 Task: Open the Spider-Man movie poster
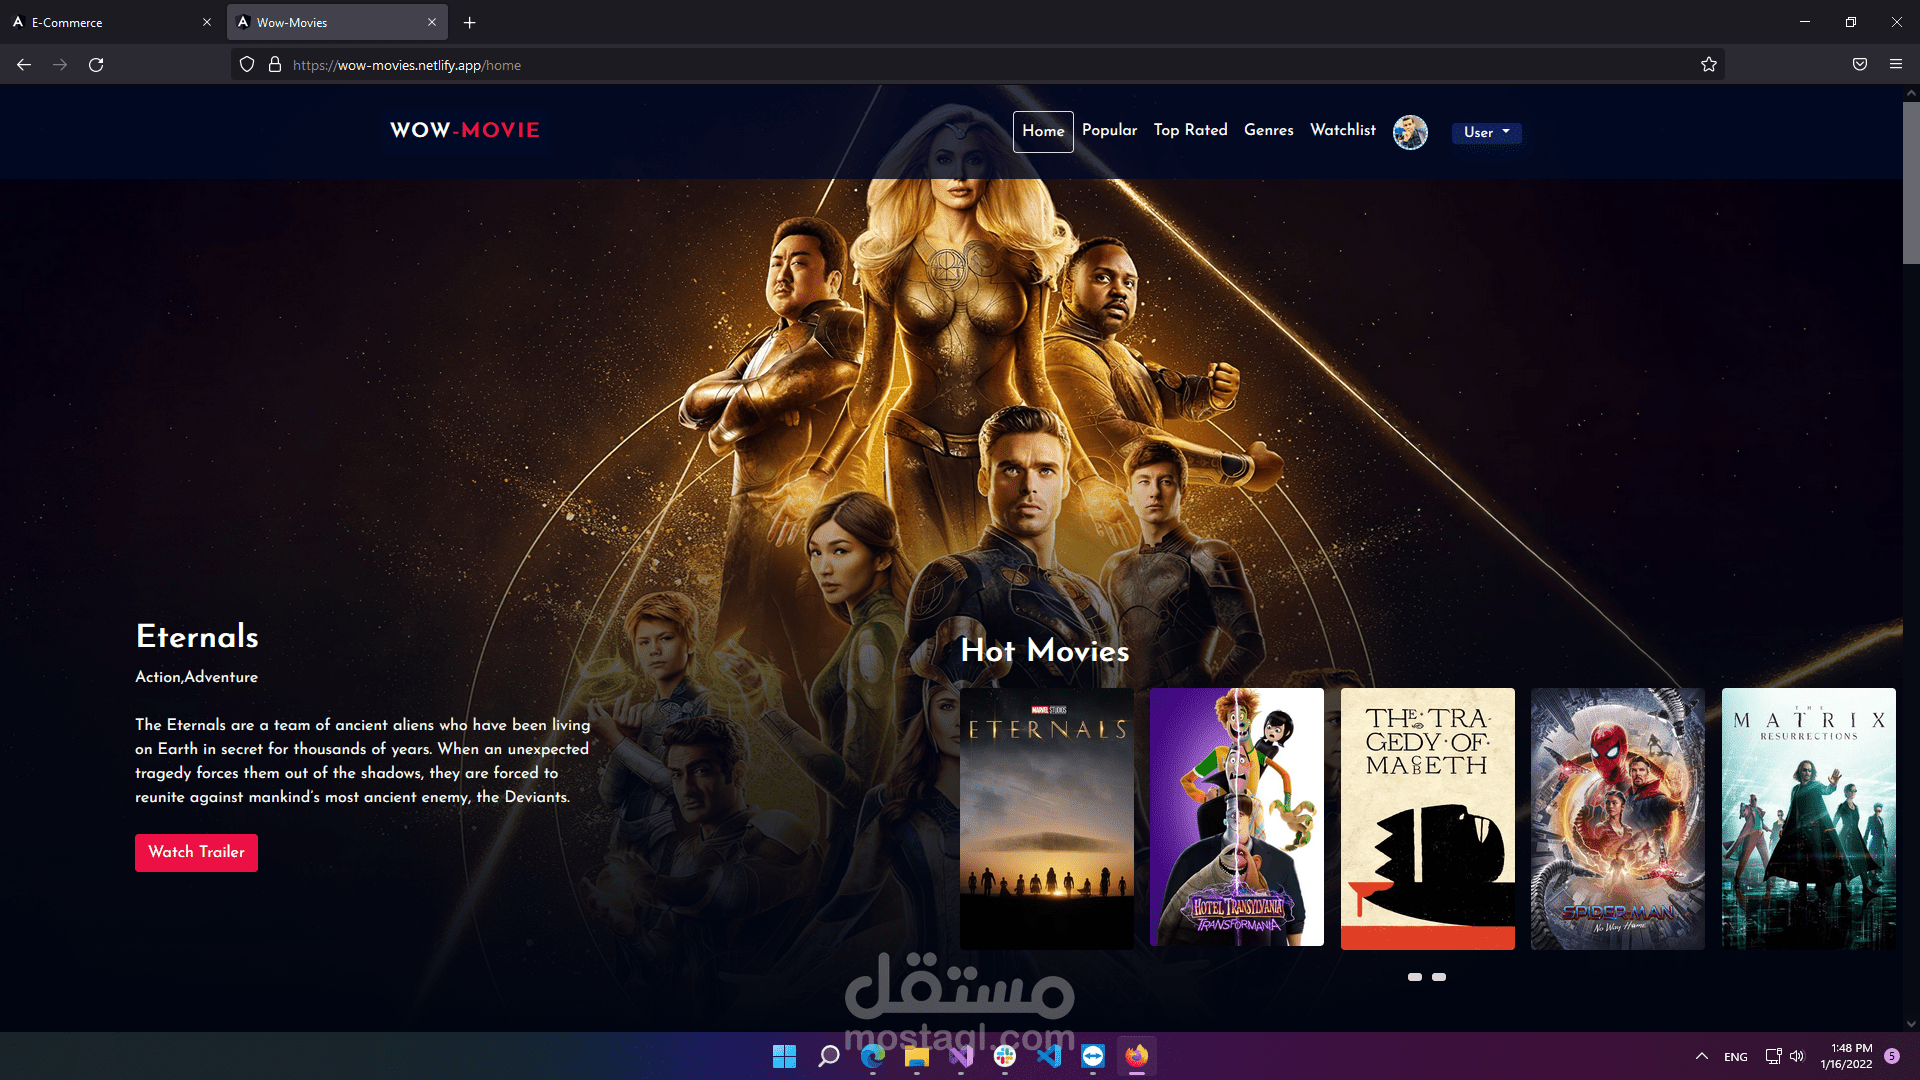[x=1617, y=818]
